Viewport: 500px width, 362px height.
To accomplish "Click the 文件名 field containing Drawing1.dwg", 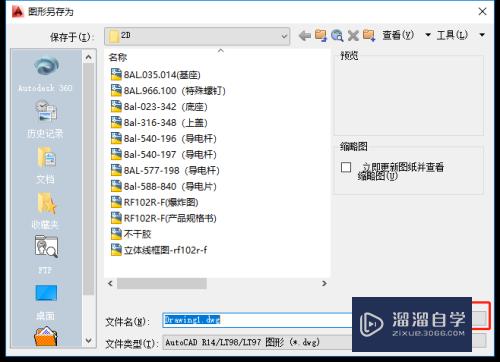I will [x=257, y=320].
